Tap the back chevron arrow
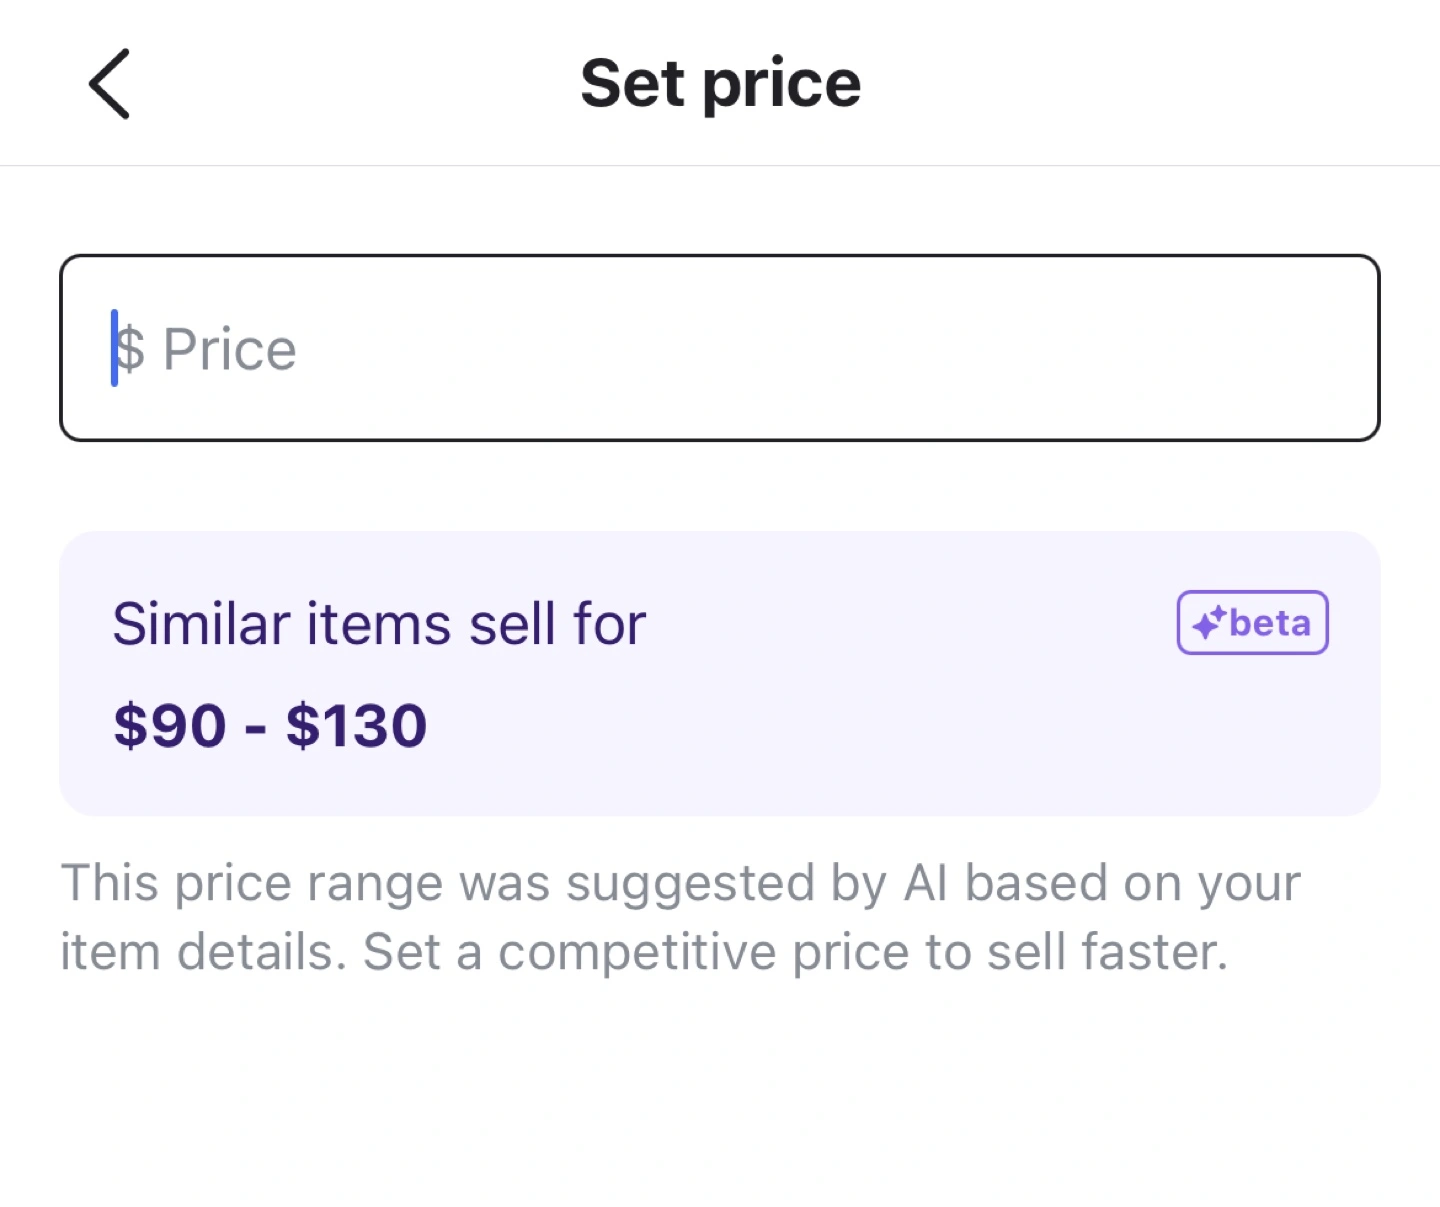Screen dimensions: 1440x1207 click(109, 84)
